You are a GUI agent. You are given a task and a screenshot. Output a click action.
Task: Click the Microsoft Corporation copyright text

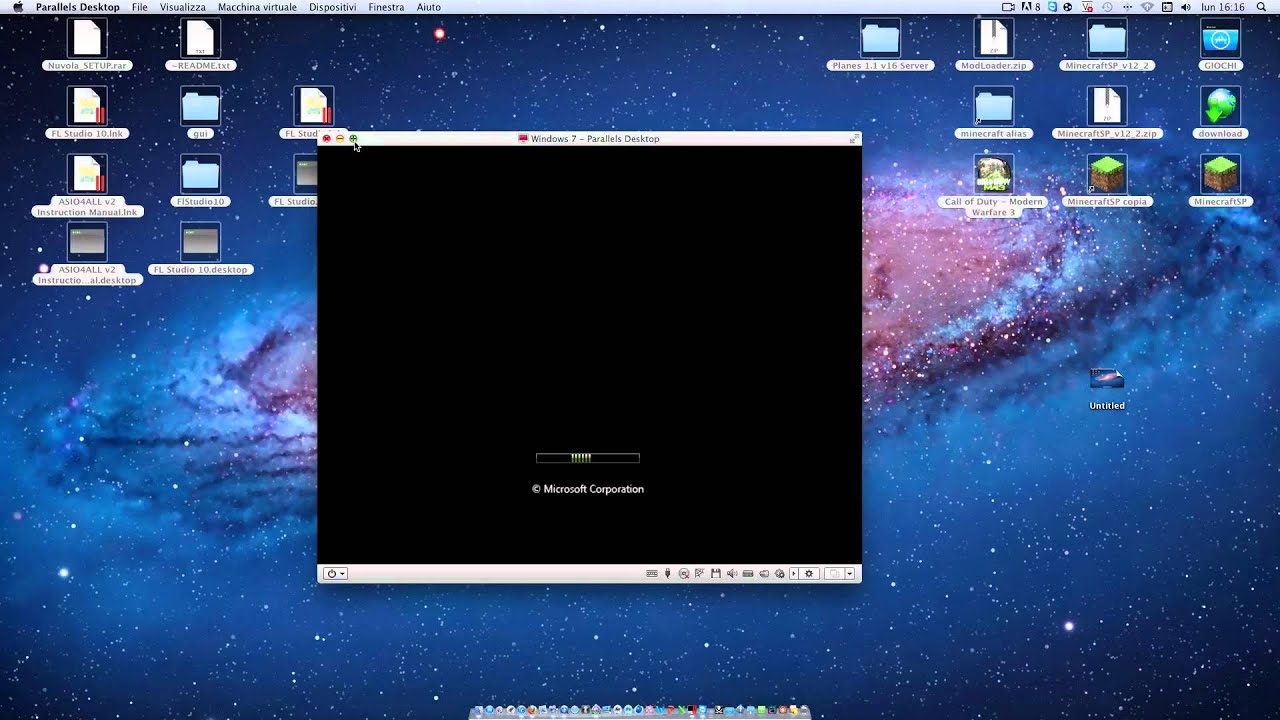588,489
